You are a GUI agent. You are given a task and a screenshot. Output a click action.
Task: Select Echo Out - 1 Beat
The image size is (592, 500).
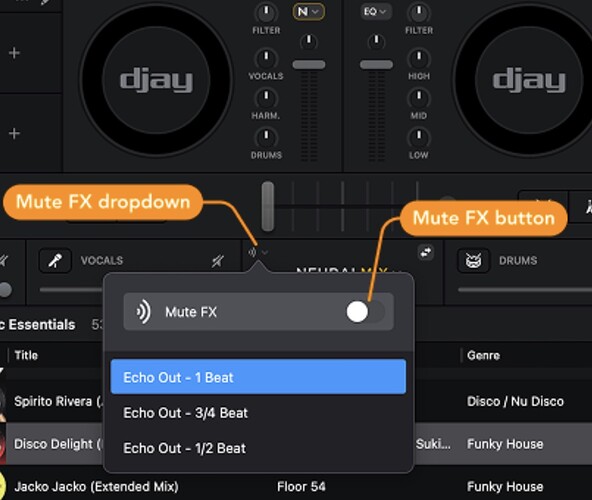[x=258, y=377]
